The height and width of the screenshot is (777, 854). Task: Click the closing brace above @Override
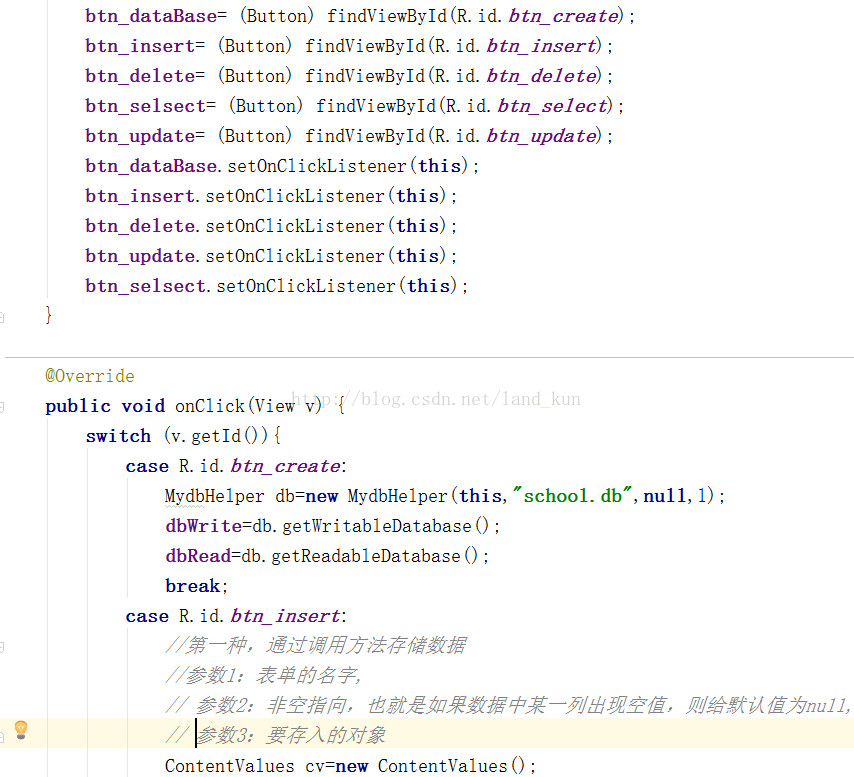48,315
